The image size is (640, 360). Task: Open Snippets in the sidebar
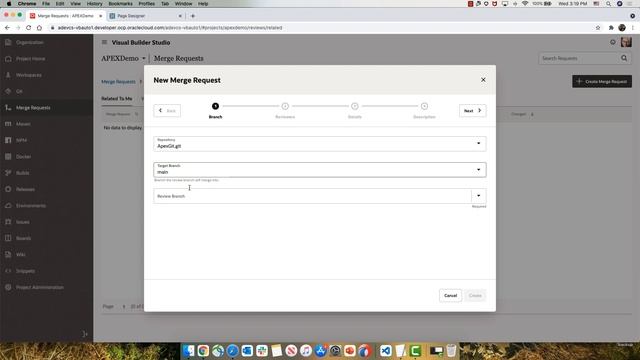[x=25, y=271]
